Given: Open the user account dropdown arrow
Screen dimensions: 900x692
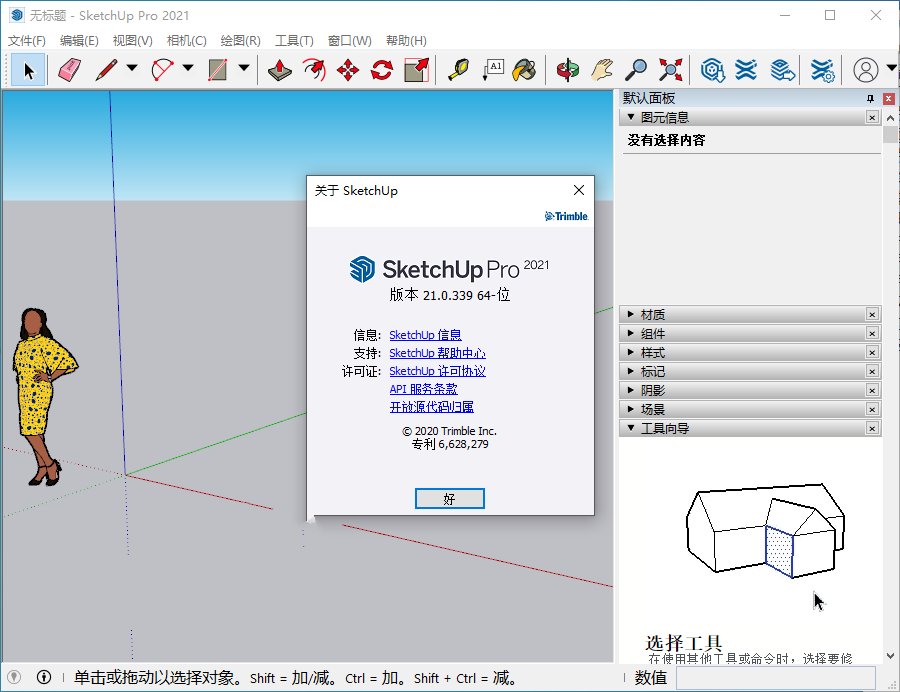Looking at the screenshot, I should [891, 68].
